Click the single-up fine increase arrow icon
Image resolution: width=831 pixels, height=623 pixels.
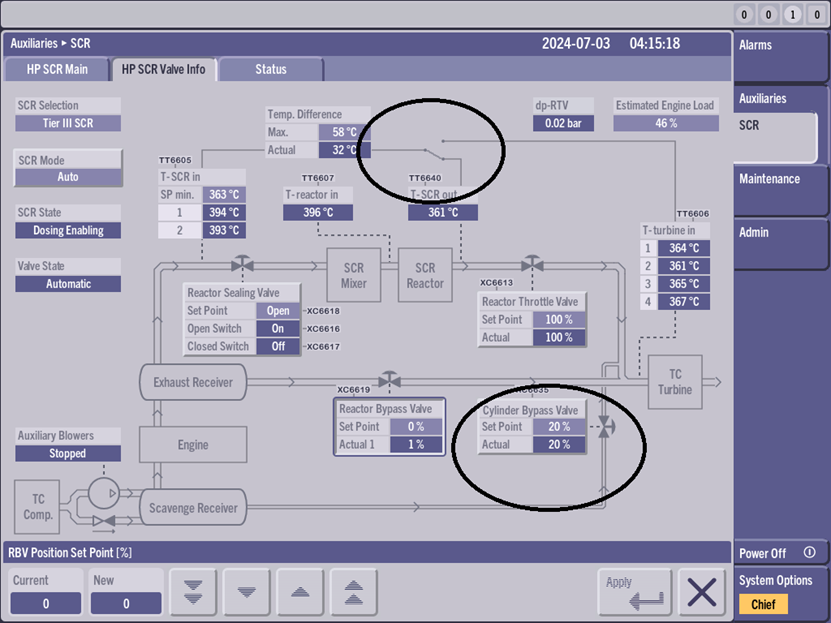click(x=300, y=592)
